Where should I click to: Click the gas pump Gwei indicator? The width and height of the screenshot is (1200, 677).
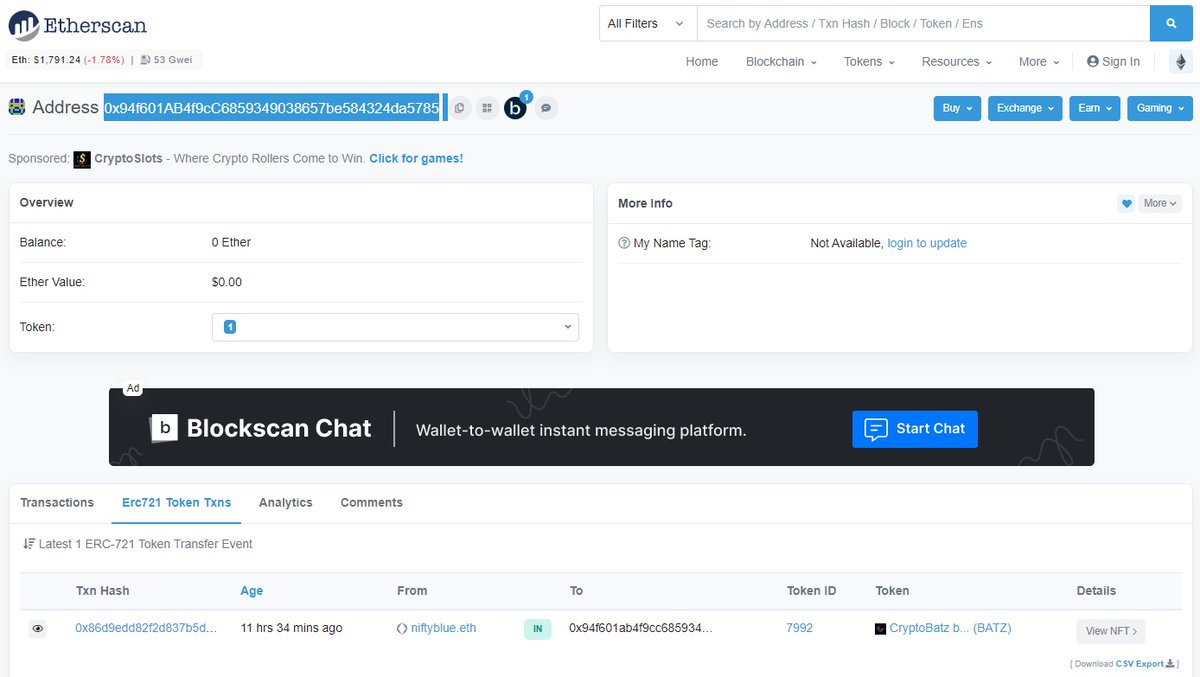click(146, 60)
